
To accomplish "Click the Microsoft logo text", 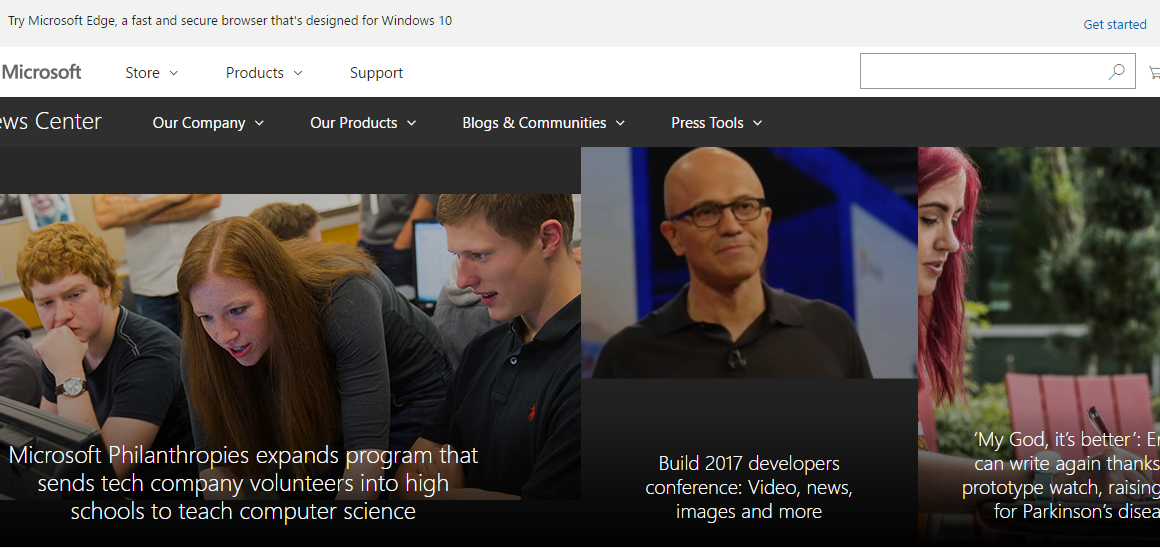I will click(x=41, y=72).
